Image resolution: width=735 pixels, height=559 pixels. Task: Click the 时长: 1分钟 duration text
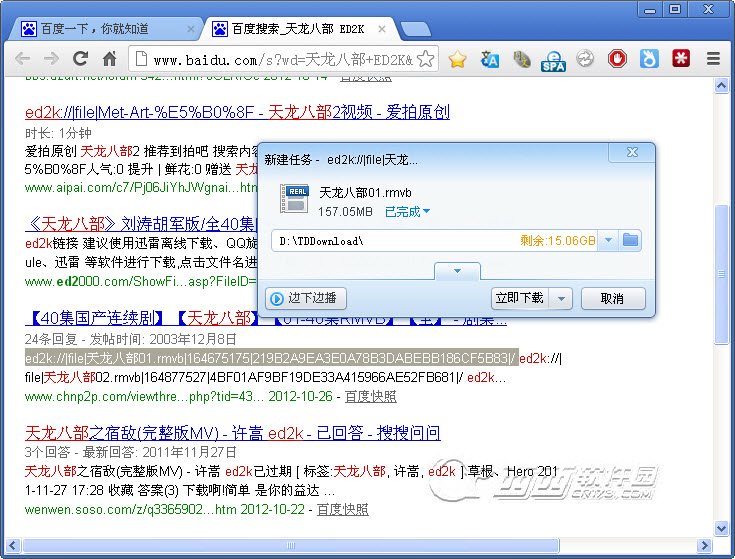click(58, 133)
